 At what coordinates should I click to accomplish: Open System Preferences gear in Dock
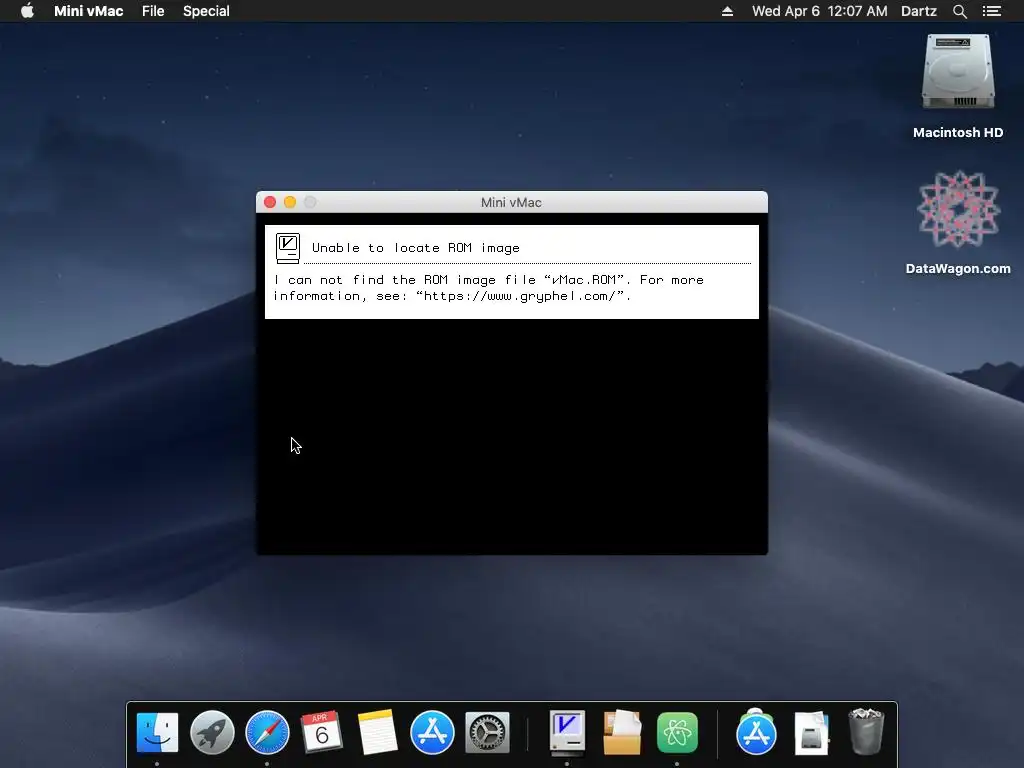[x=487, y=732]
